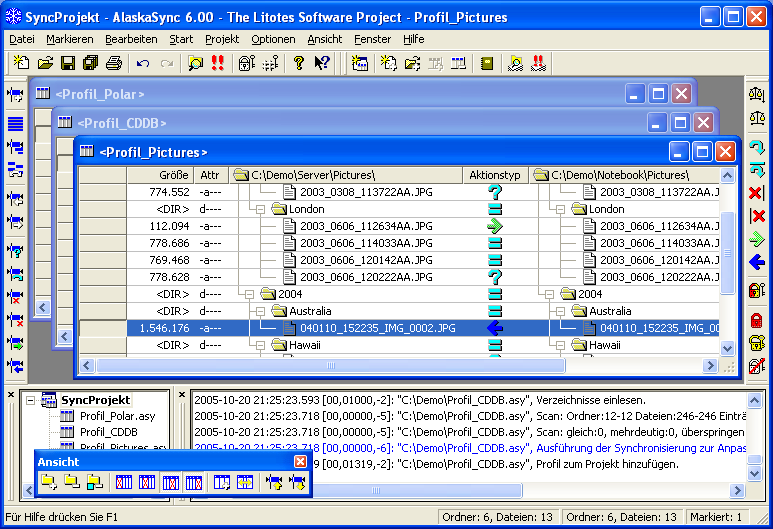Click the Markiert: 1 status bar entry

pos(716,517)
